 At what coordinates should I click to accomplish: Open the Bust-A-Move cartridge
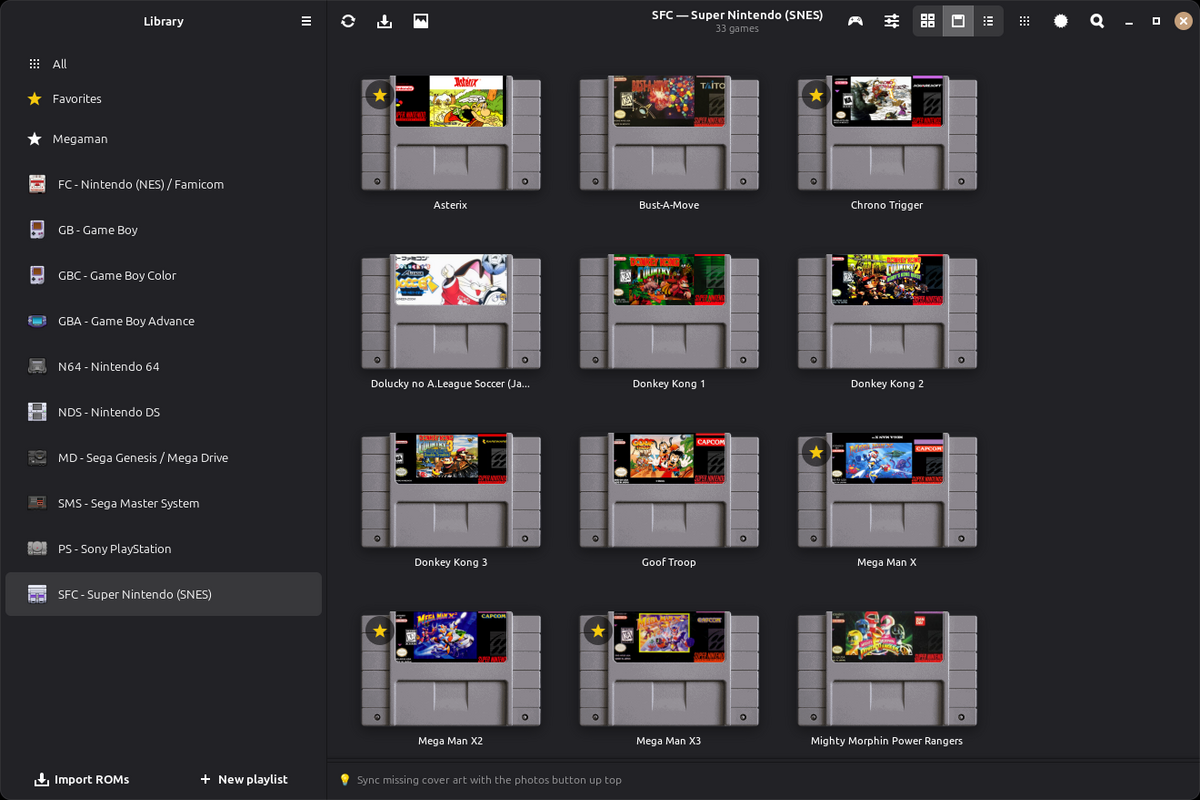click(x=669, y=132)
